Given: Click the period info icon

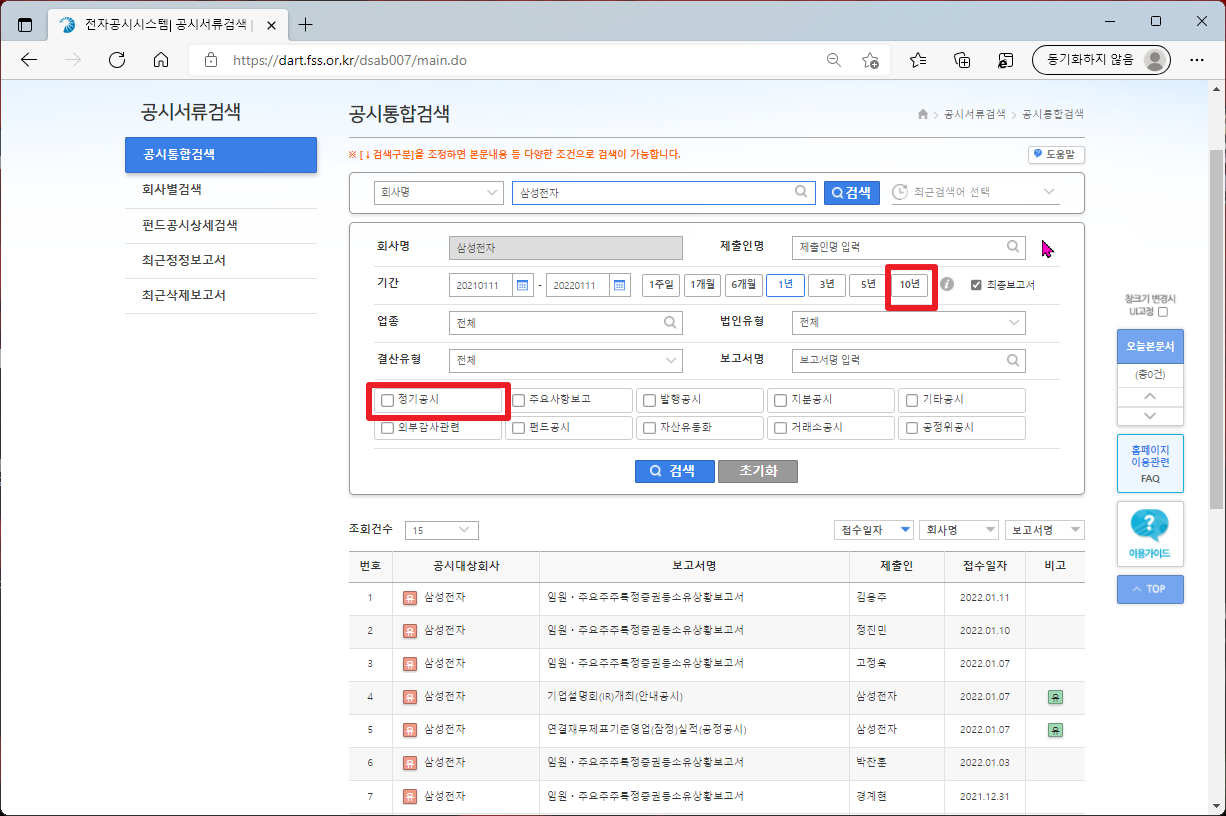Looking at the screenshot, I should click(x=947, y=285).
